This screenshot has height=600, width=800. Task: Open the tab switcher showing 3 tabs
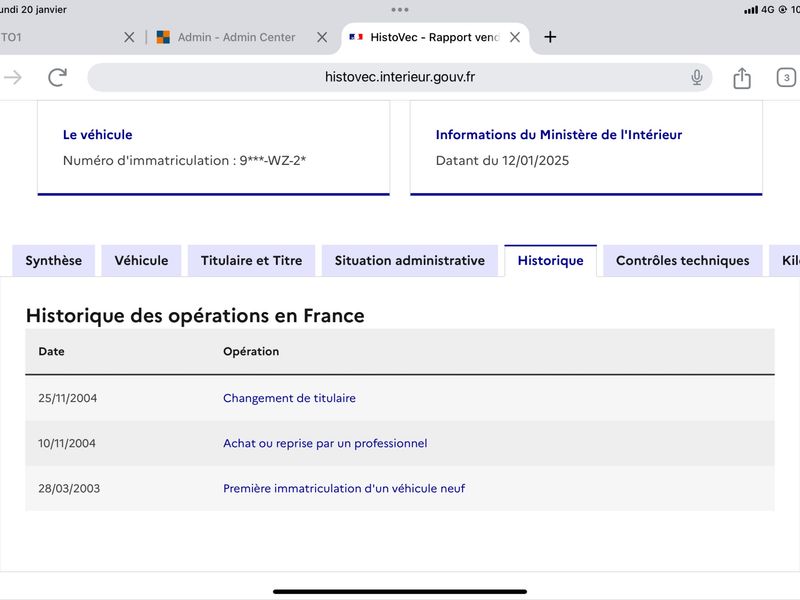[786, 78]
